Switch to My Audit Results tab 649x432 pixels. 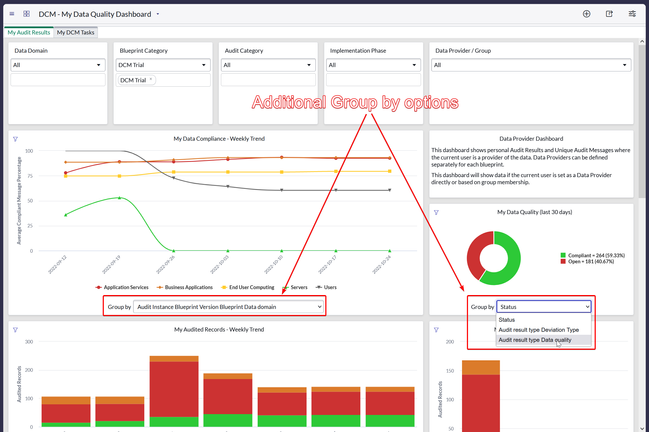[29, 32]
